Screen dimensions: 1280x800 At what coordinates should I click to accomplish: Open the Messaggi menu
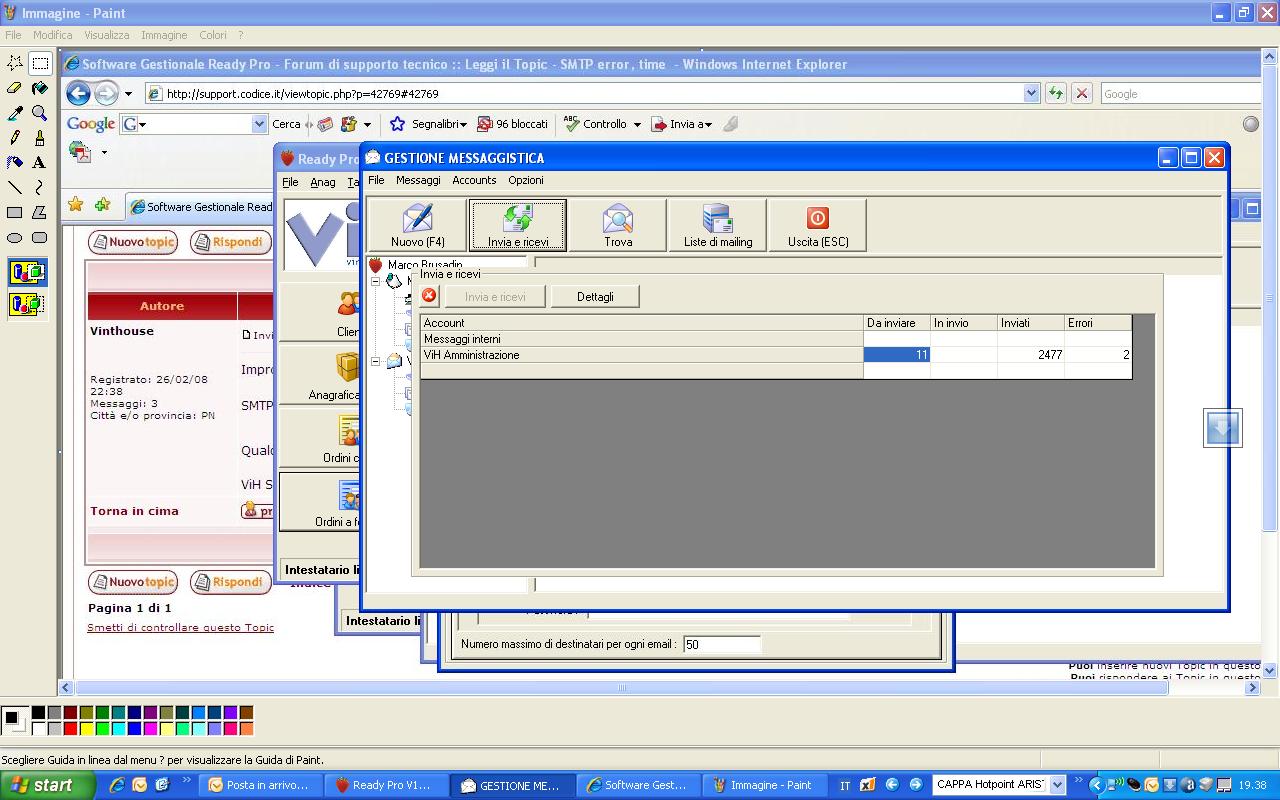(418, 180)
